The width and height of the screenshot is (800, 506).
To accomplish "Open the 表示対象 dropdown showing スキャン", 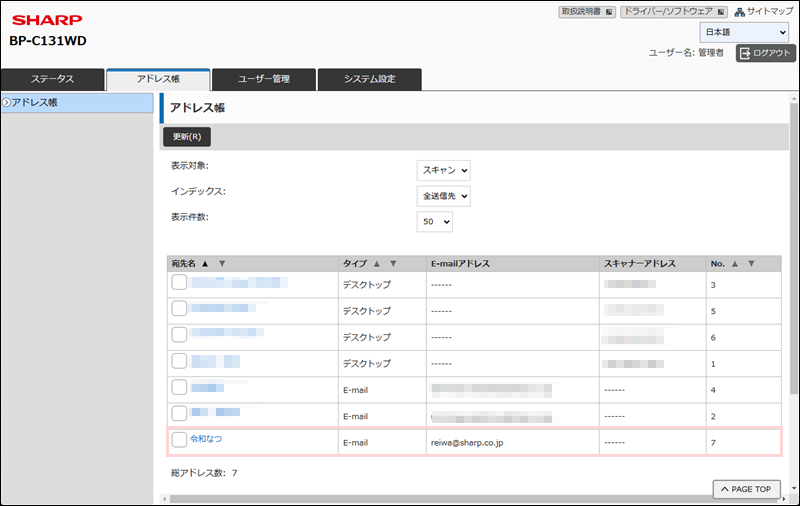I will pos(443,170).
